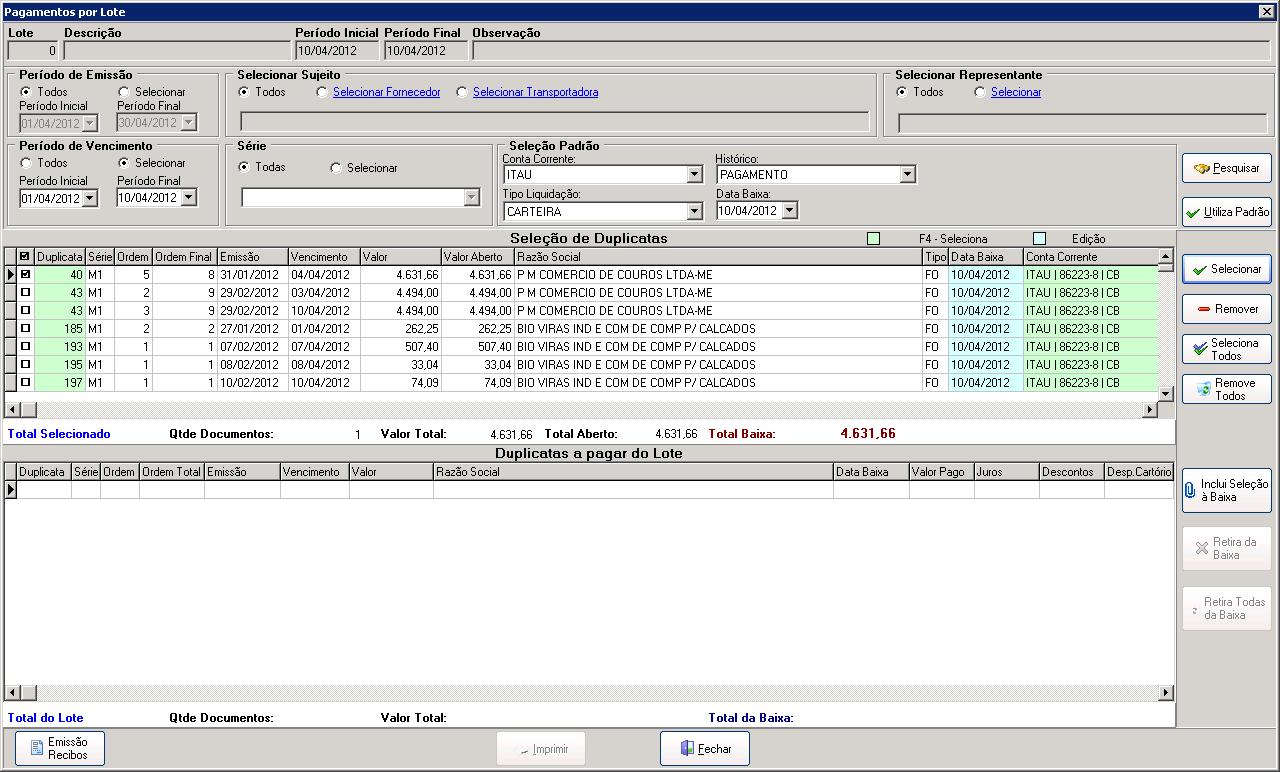Viewport: 1280px width, 772px height.
Task: Click the valor 262,25 cell
Action: click(400, 328)
